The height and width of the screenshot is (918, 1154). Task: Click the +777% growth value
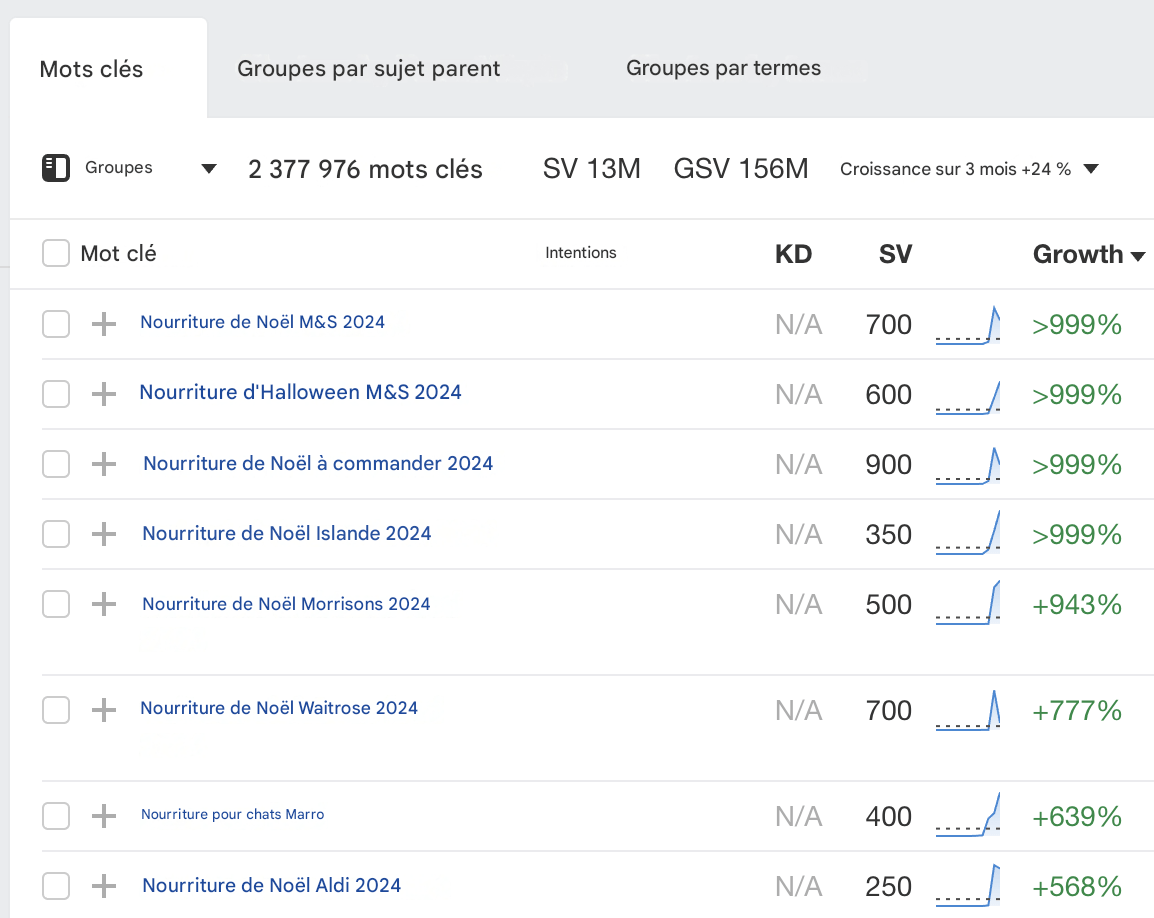(x=1077, y=711)
